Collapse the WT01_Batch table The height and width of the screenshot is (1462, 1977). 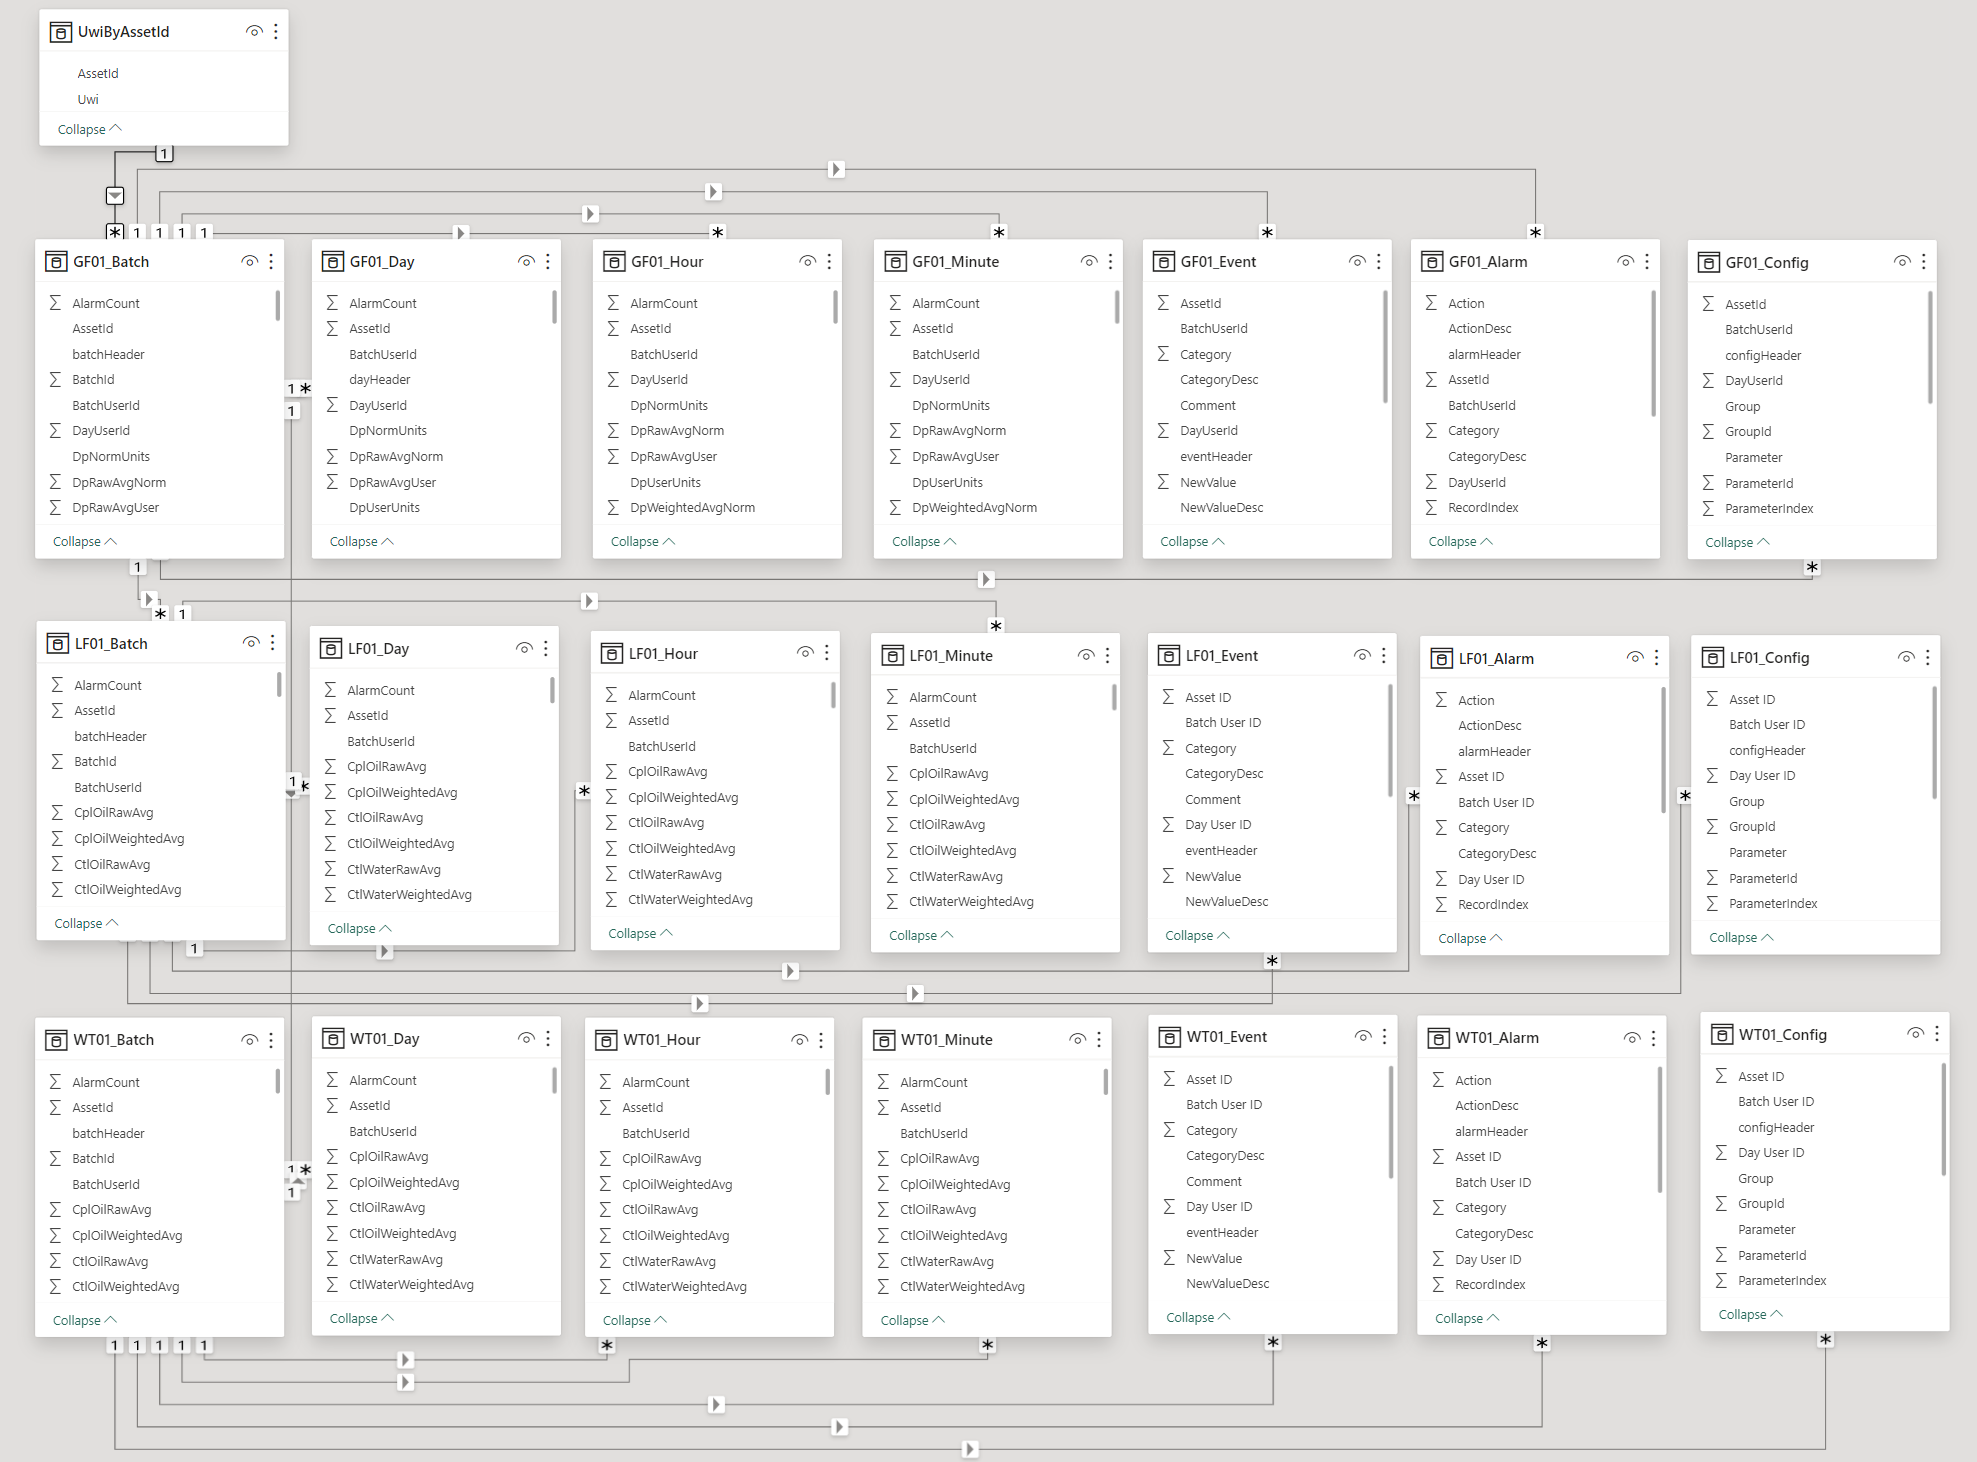(x=84, y=1320)
